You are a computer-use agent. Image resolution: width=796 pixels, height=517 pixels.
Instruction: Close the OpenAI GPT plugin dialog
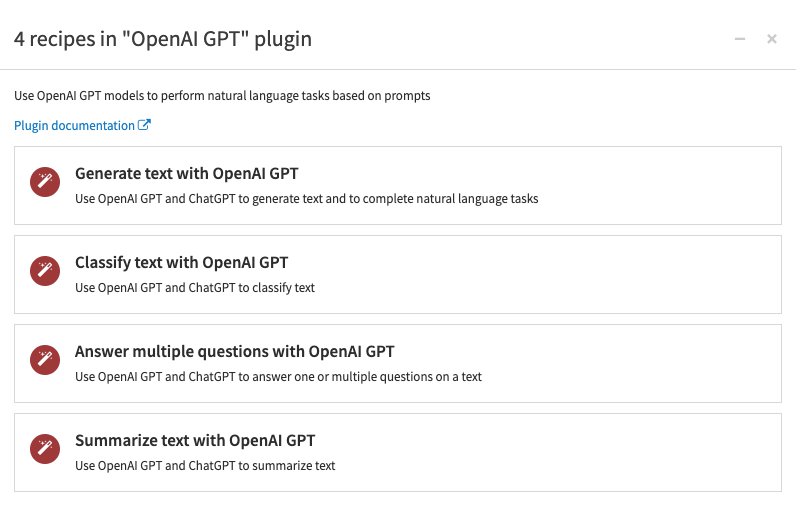(772, 39)
